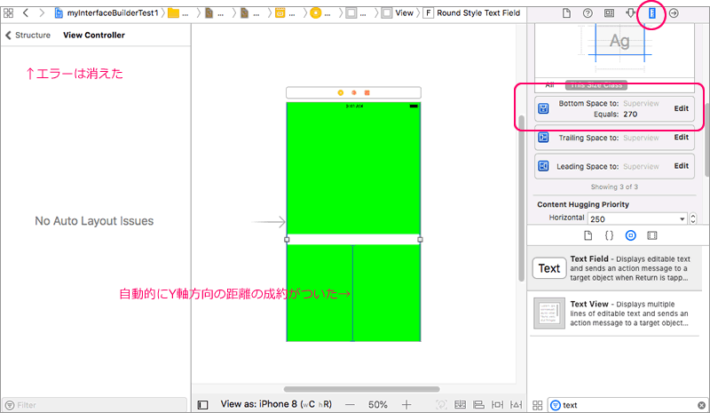Open the Connections inspector
Viewport: 710px width, 413px height.
[x=674, y=13]
